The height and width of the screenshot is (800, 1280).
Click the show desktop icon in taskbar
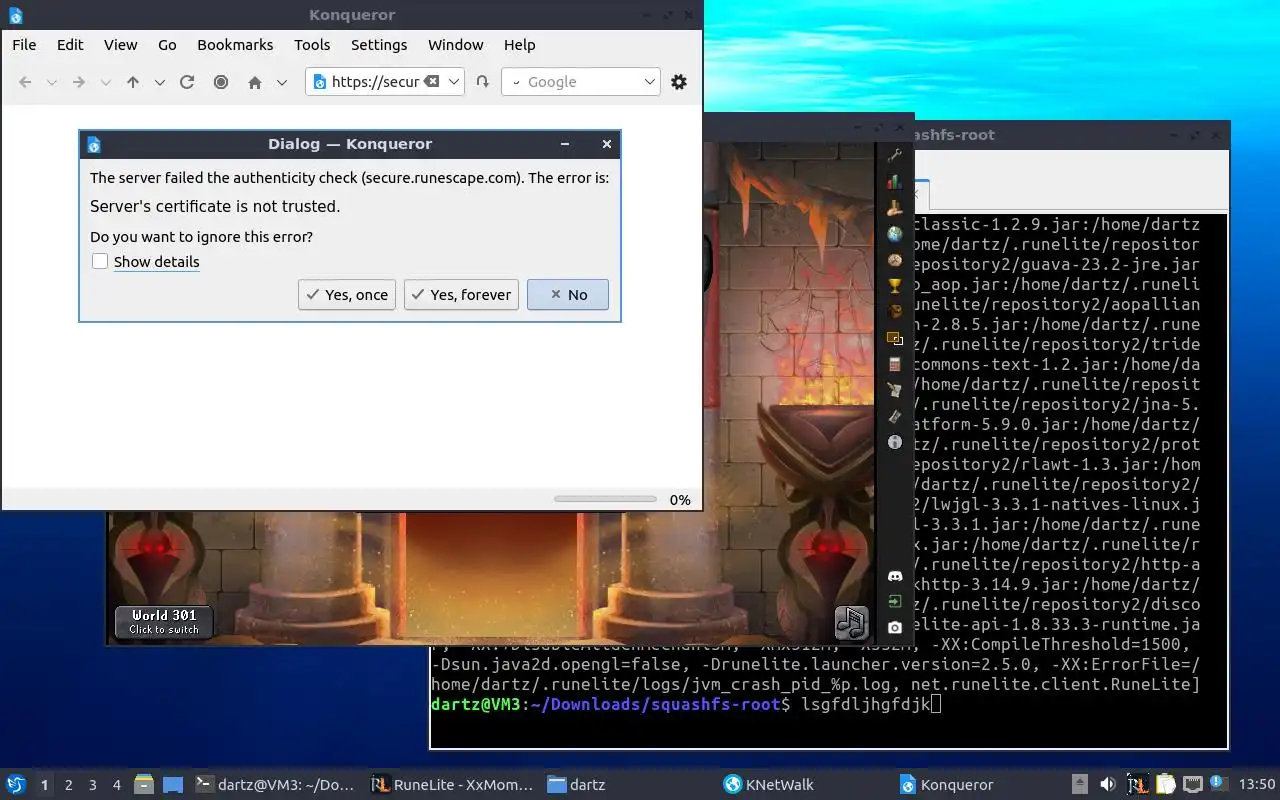173,785
